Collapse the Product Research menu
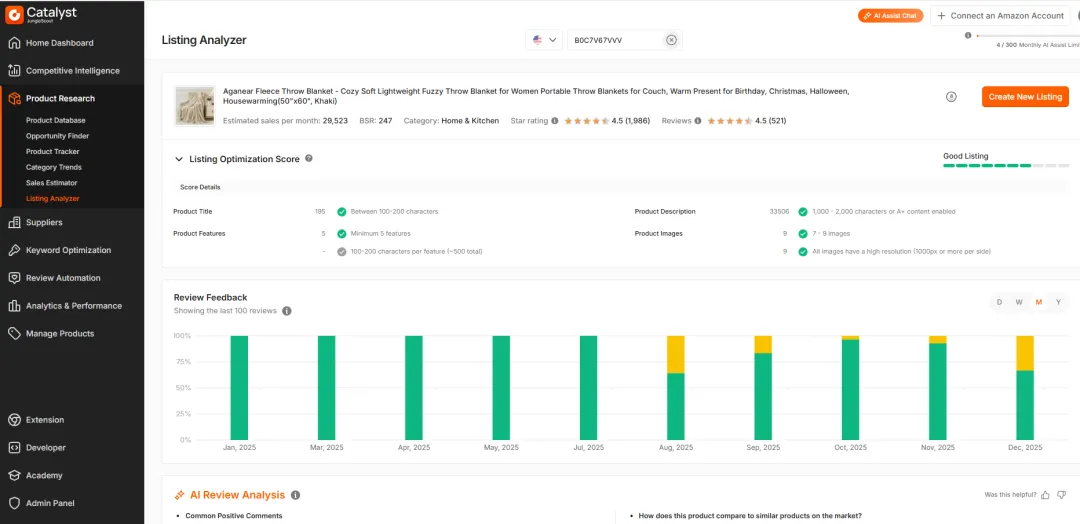The height and width of the screenshot is (524, 1080). pos(60,98)
